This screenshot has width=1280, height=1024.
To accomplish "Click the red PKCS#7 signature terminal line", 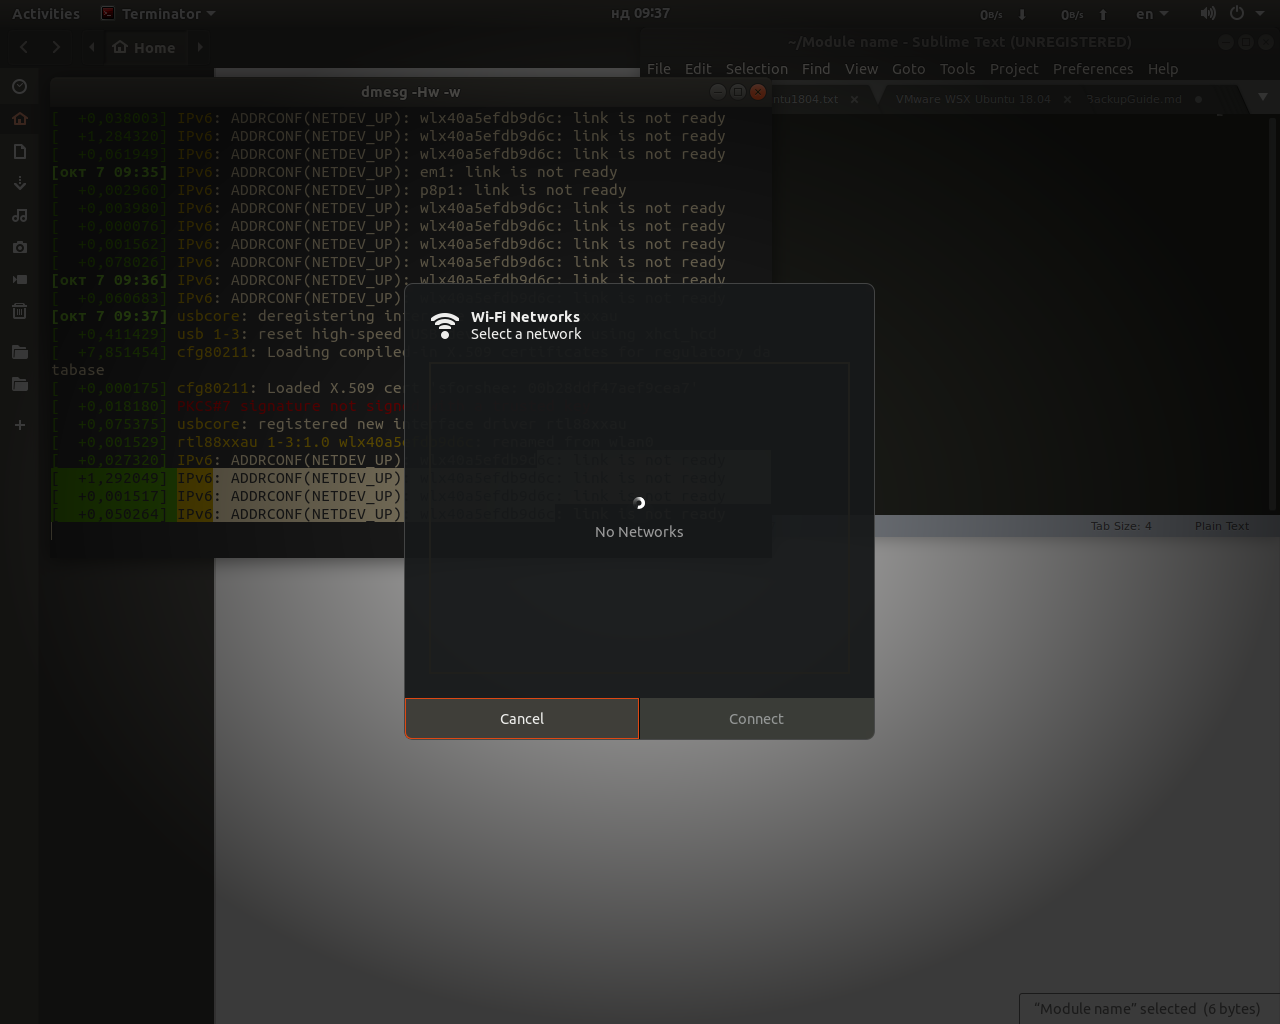I will point(228,406).
